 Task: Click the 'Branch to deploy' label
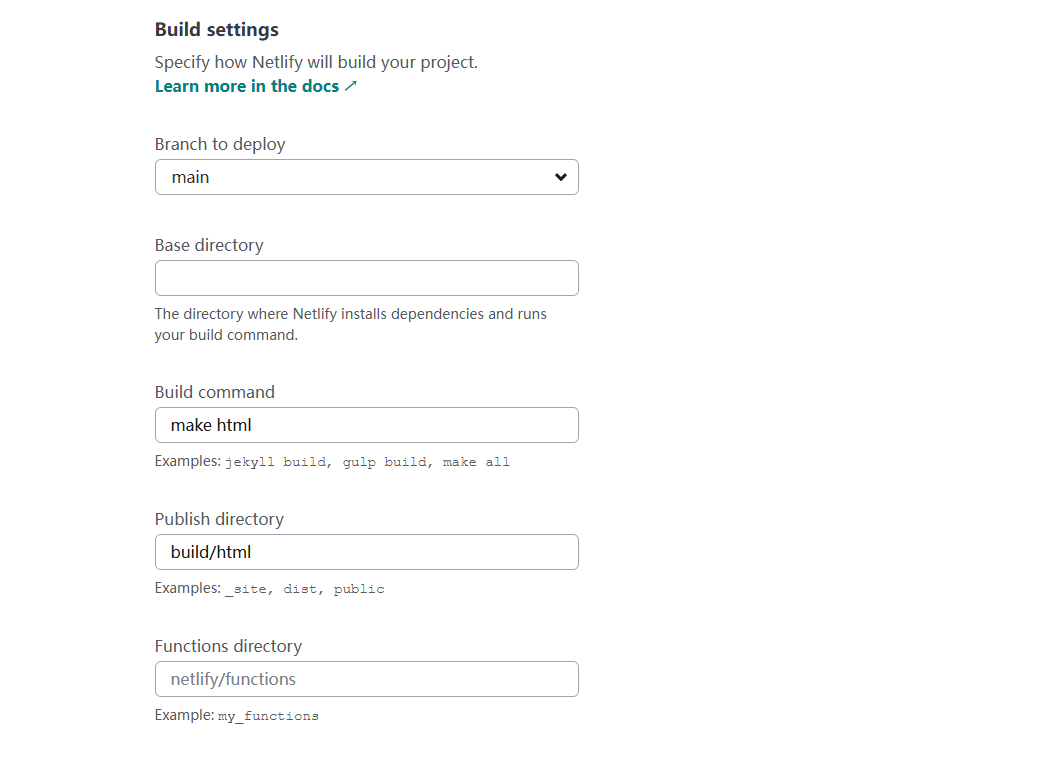pos(220,144)
